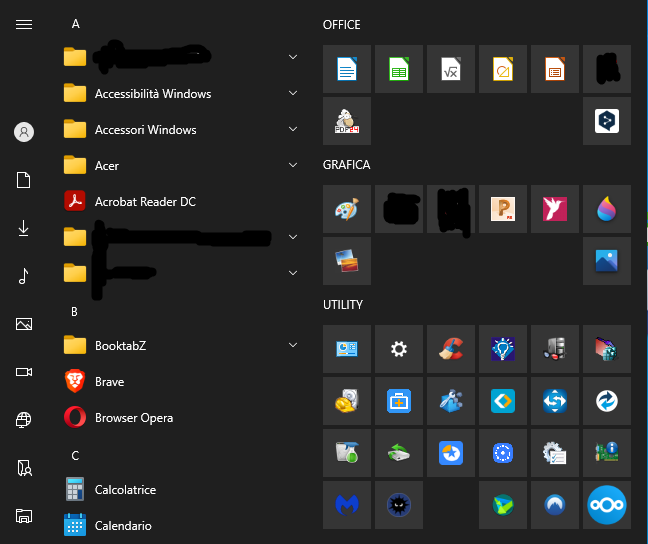Image resolution: width=648 pixels, height=544 pixels.
Task: Launch the blue tile with white star
Action: [x=451, y=453]
